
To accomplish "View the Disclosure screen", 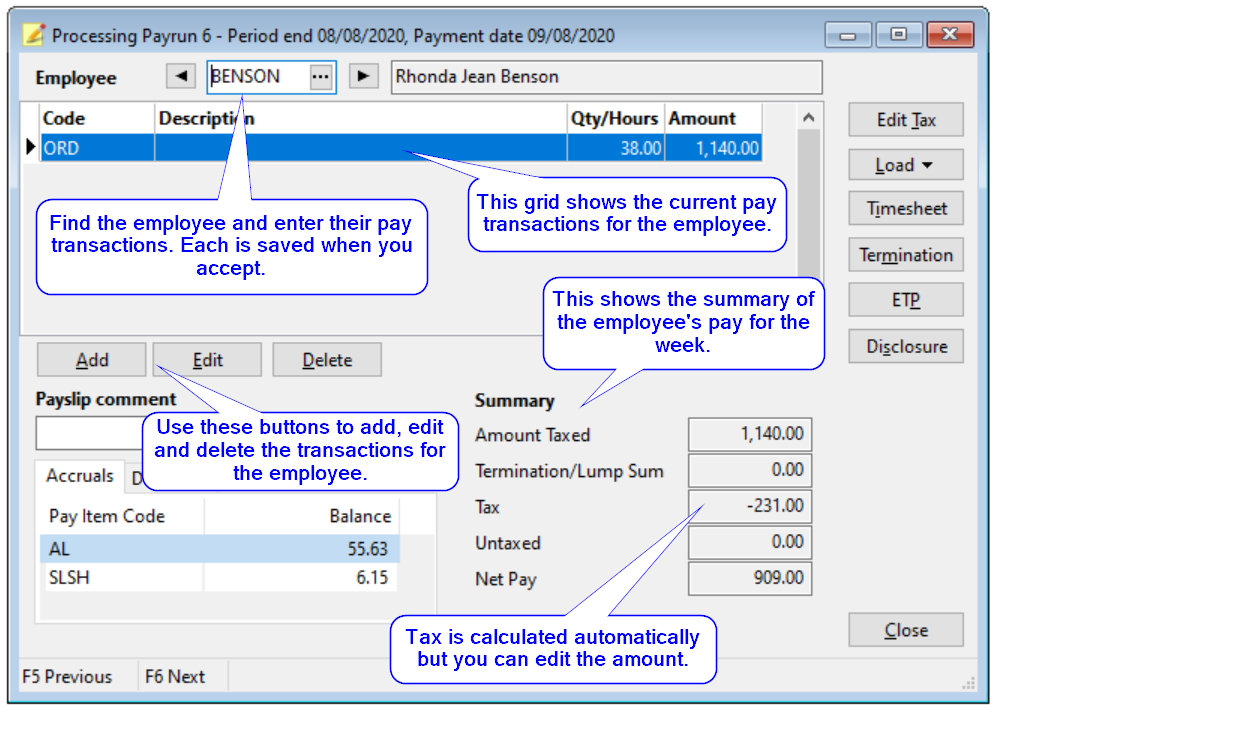I will pos(905,346).
